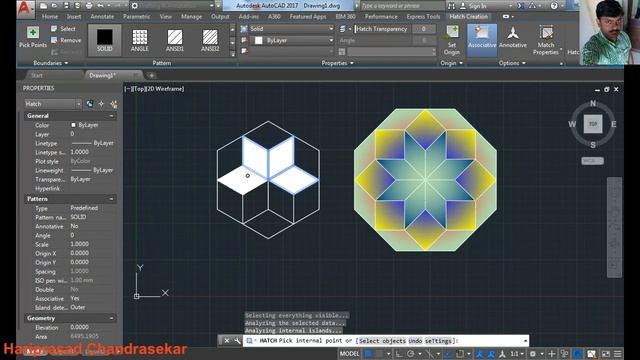Open the Annotate ribbon tab
Viewport: 640px width, 360px height.
(102, 16)
